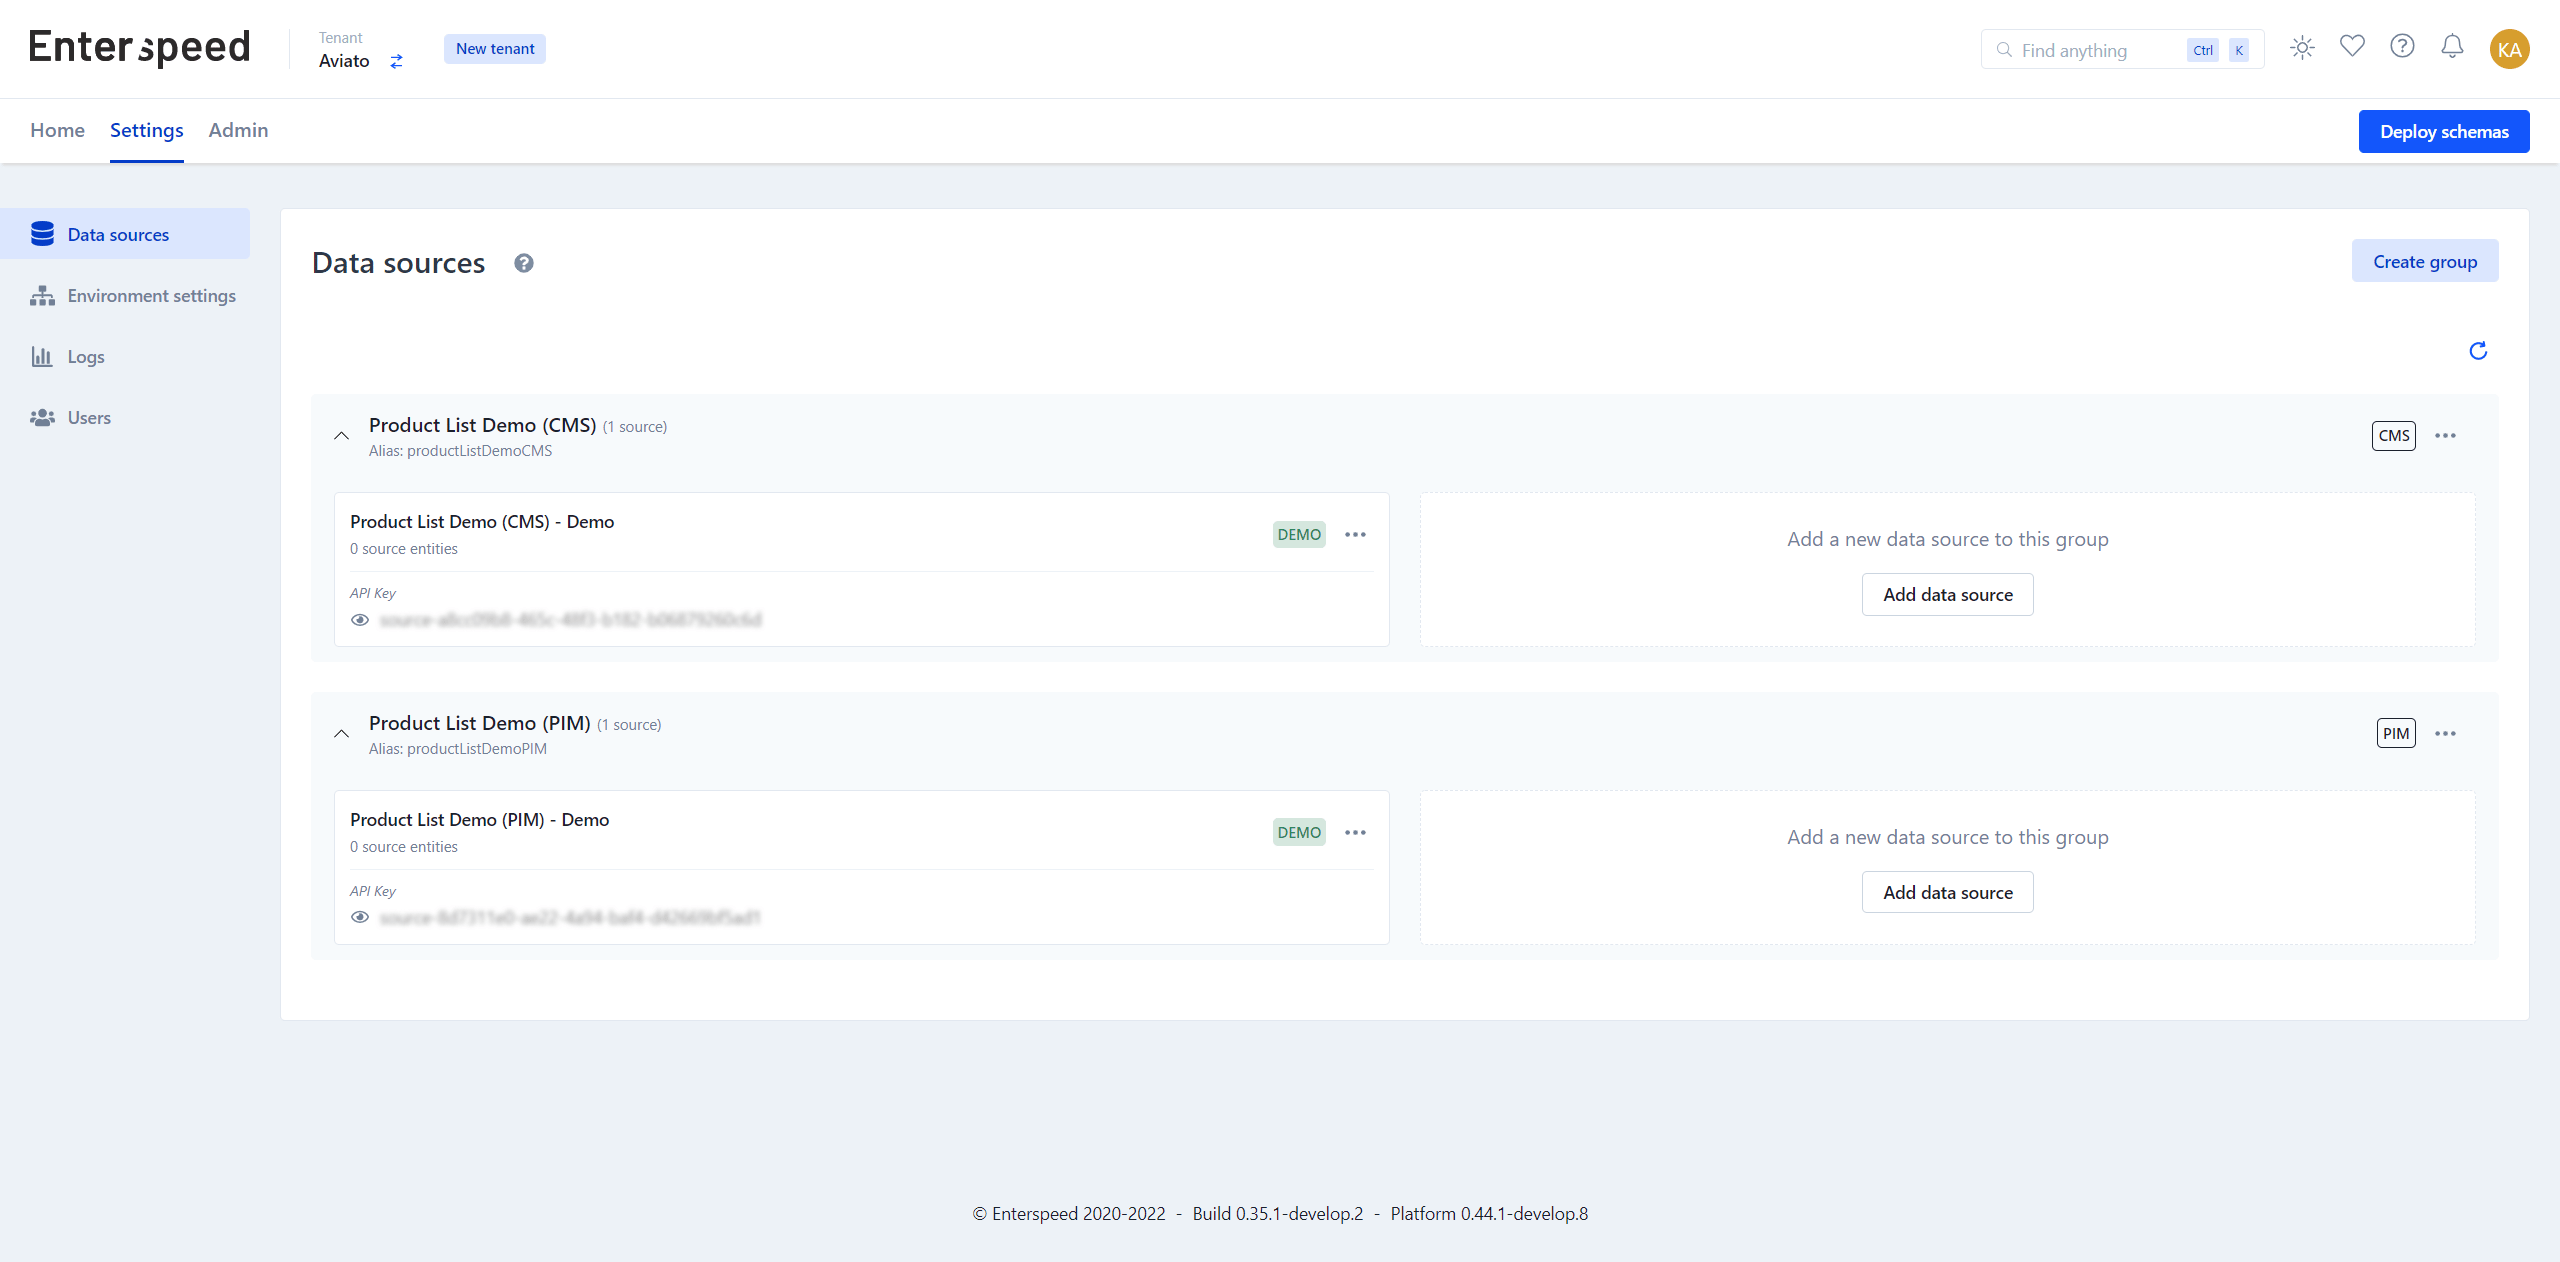Click the PIM type badge
2560x1262 pixels.
coord(2396,734)
